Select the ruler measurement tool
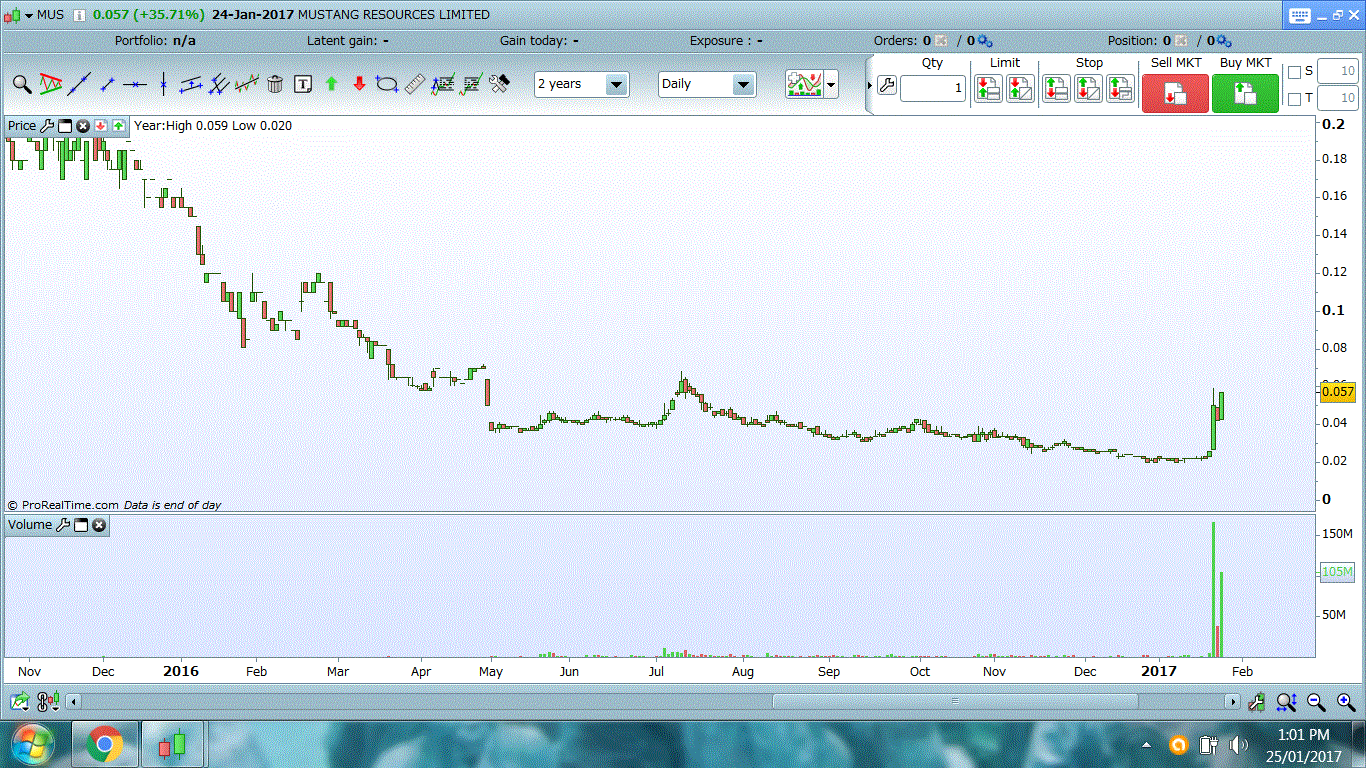 point(415,84)
